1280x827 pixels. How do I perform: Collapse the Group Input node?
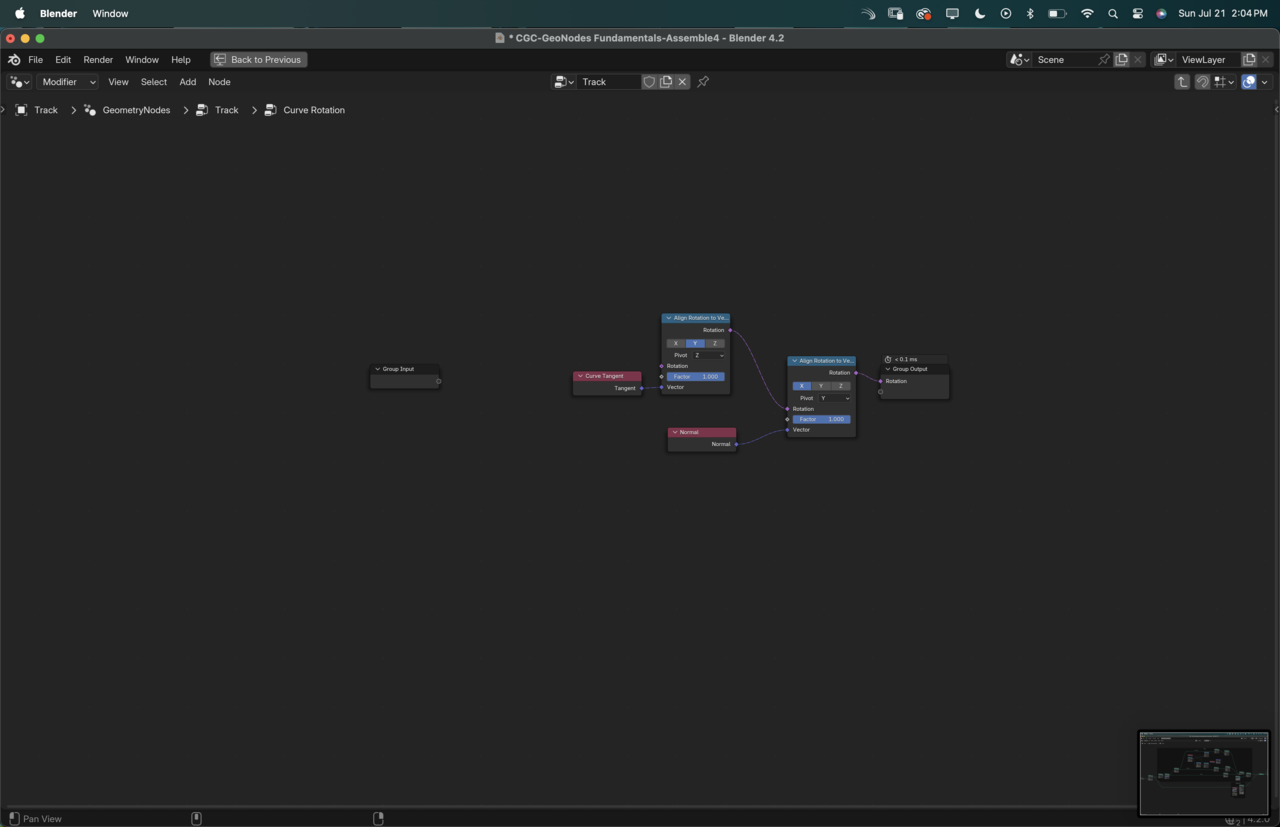tap(378, 369)
